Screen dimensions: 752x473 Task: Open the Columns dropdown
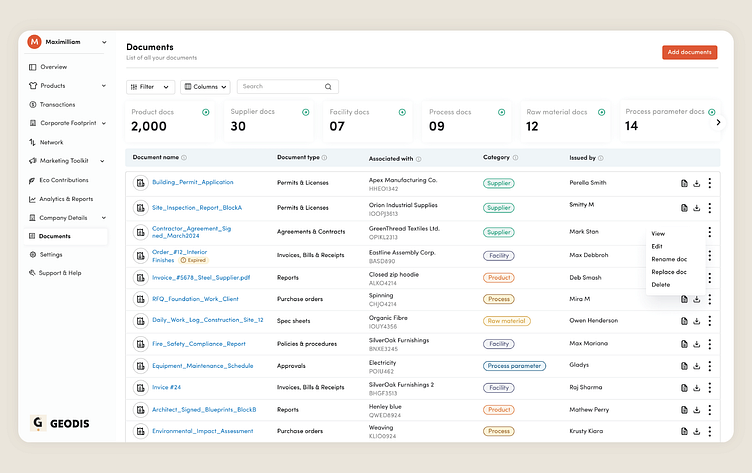click(x=205, y=87)
